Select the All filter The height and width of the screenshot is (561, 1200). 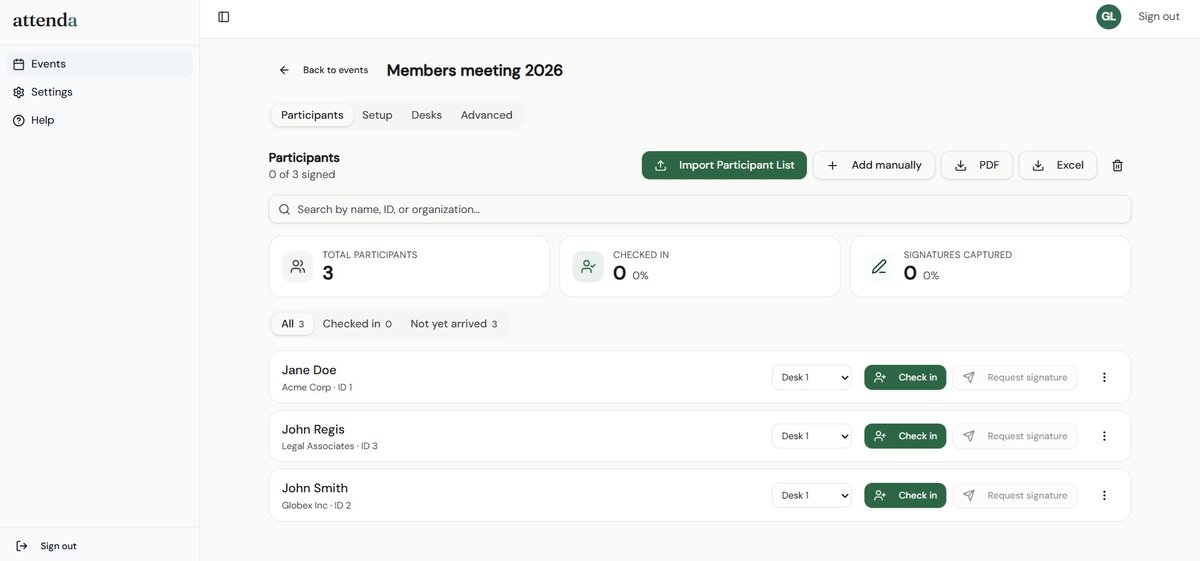pos(293,324)
